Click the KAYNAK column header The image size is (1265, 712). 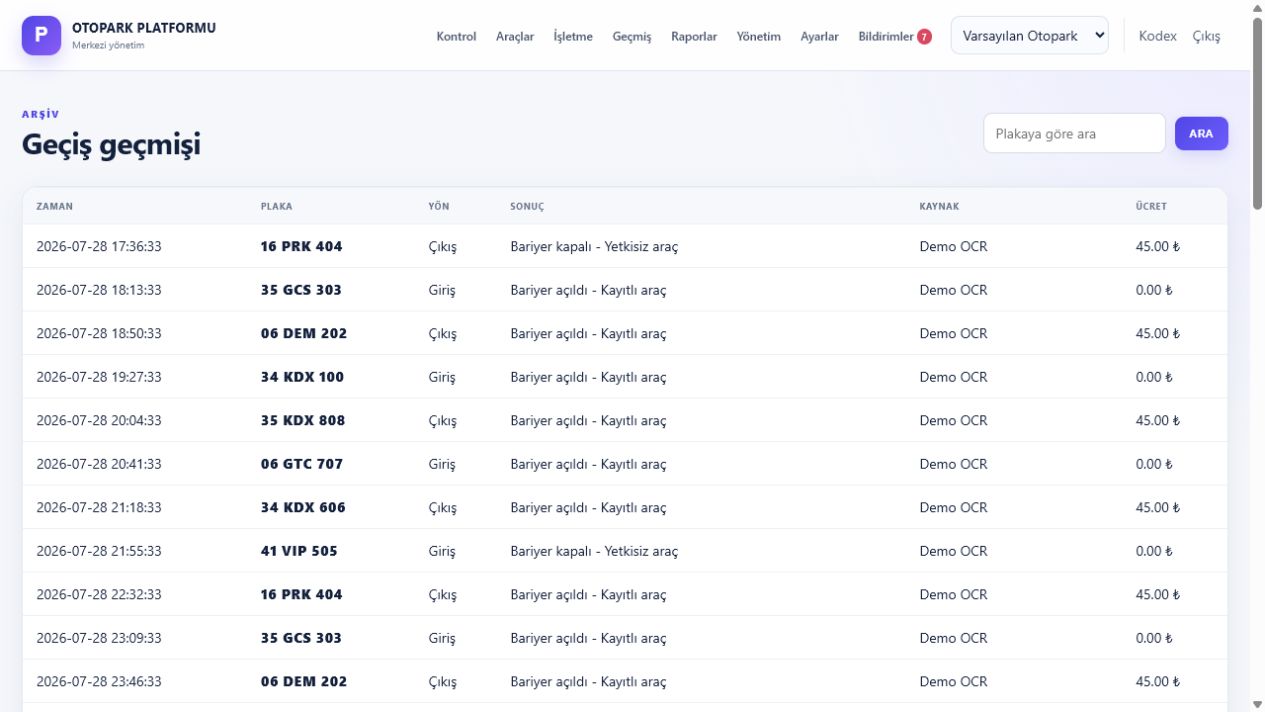point(939,206)
